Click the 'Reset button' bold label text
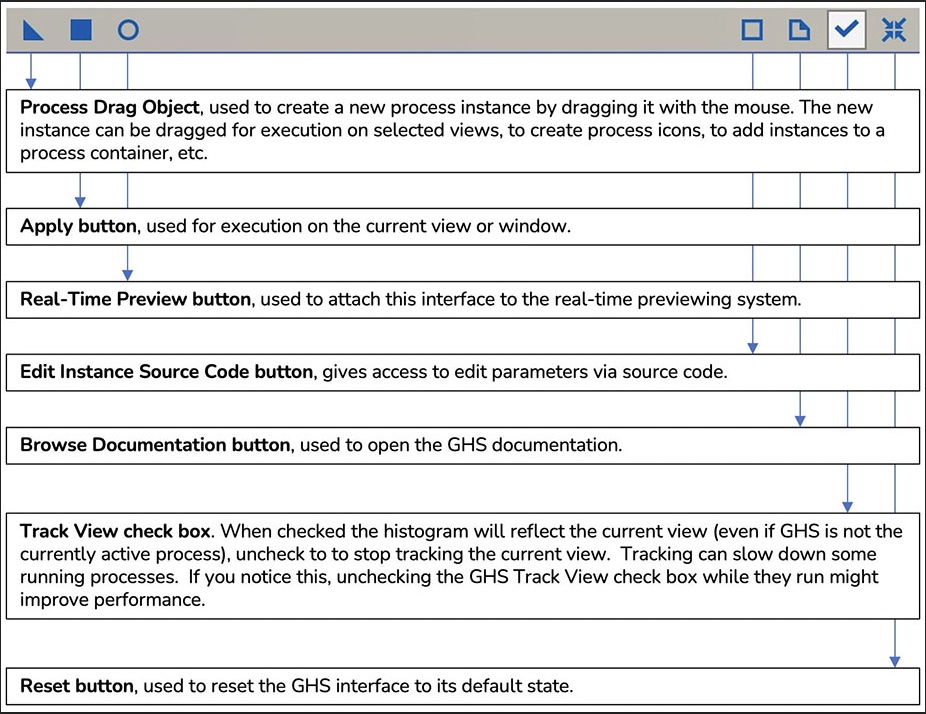Image resolution: width=926 pixels, height=714 pixels. [x=76, y=686]
